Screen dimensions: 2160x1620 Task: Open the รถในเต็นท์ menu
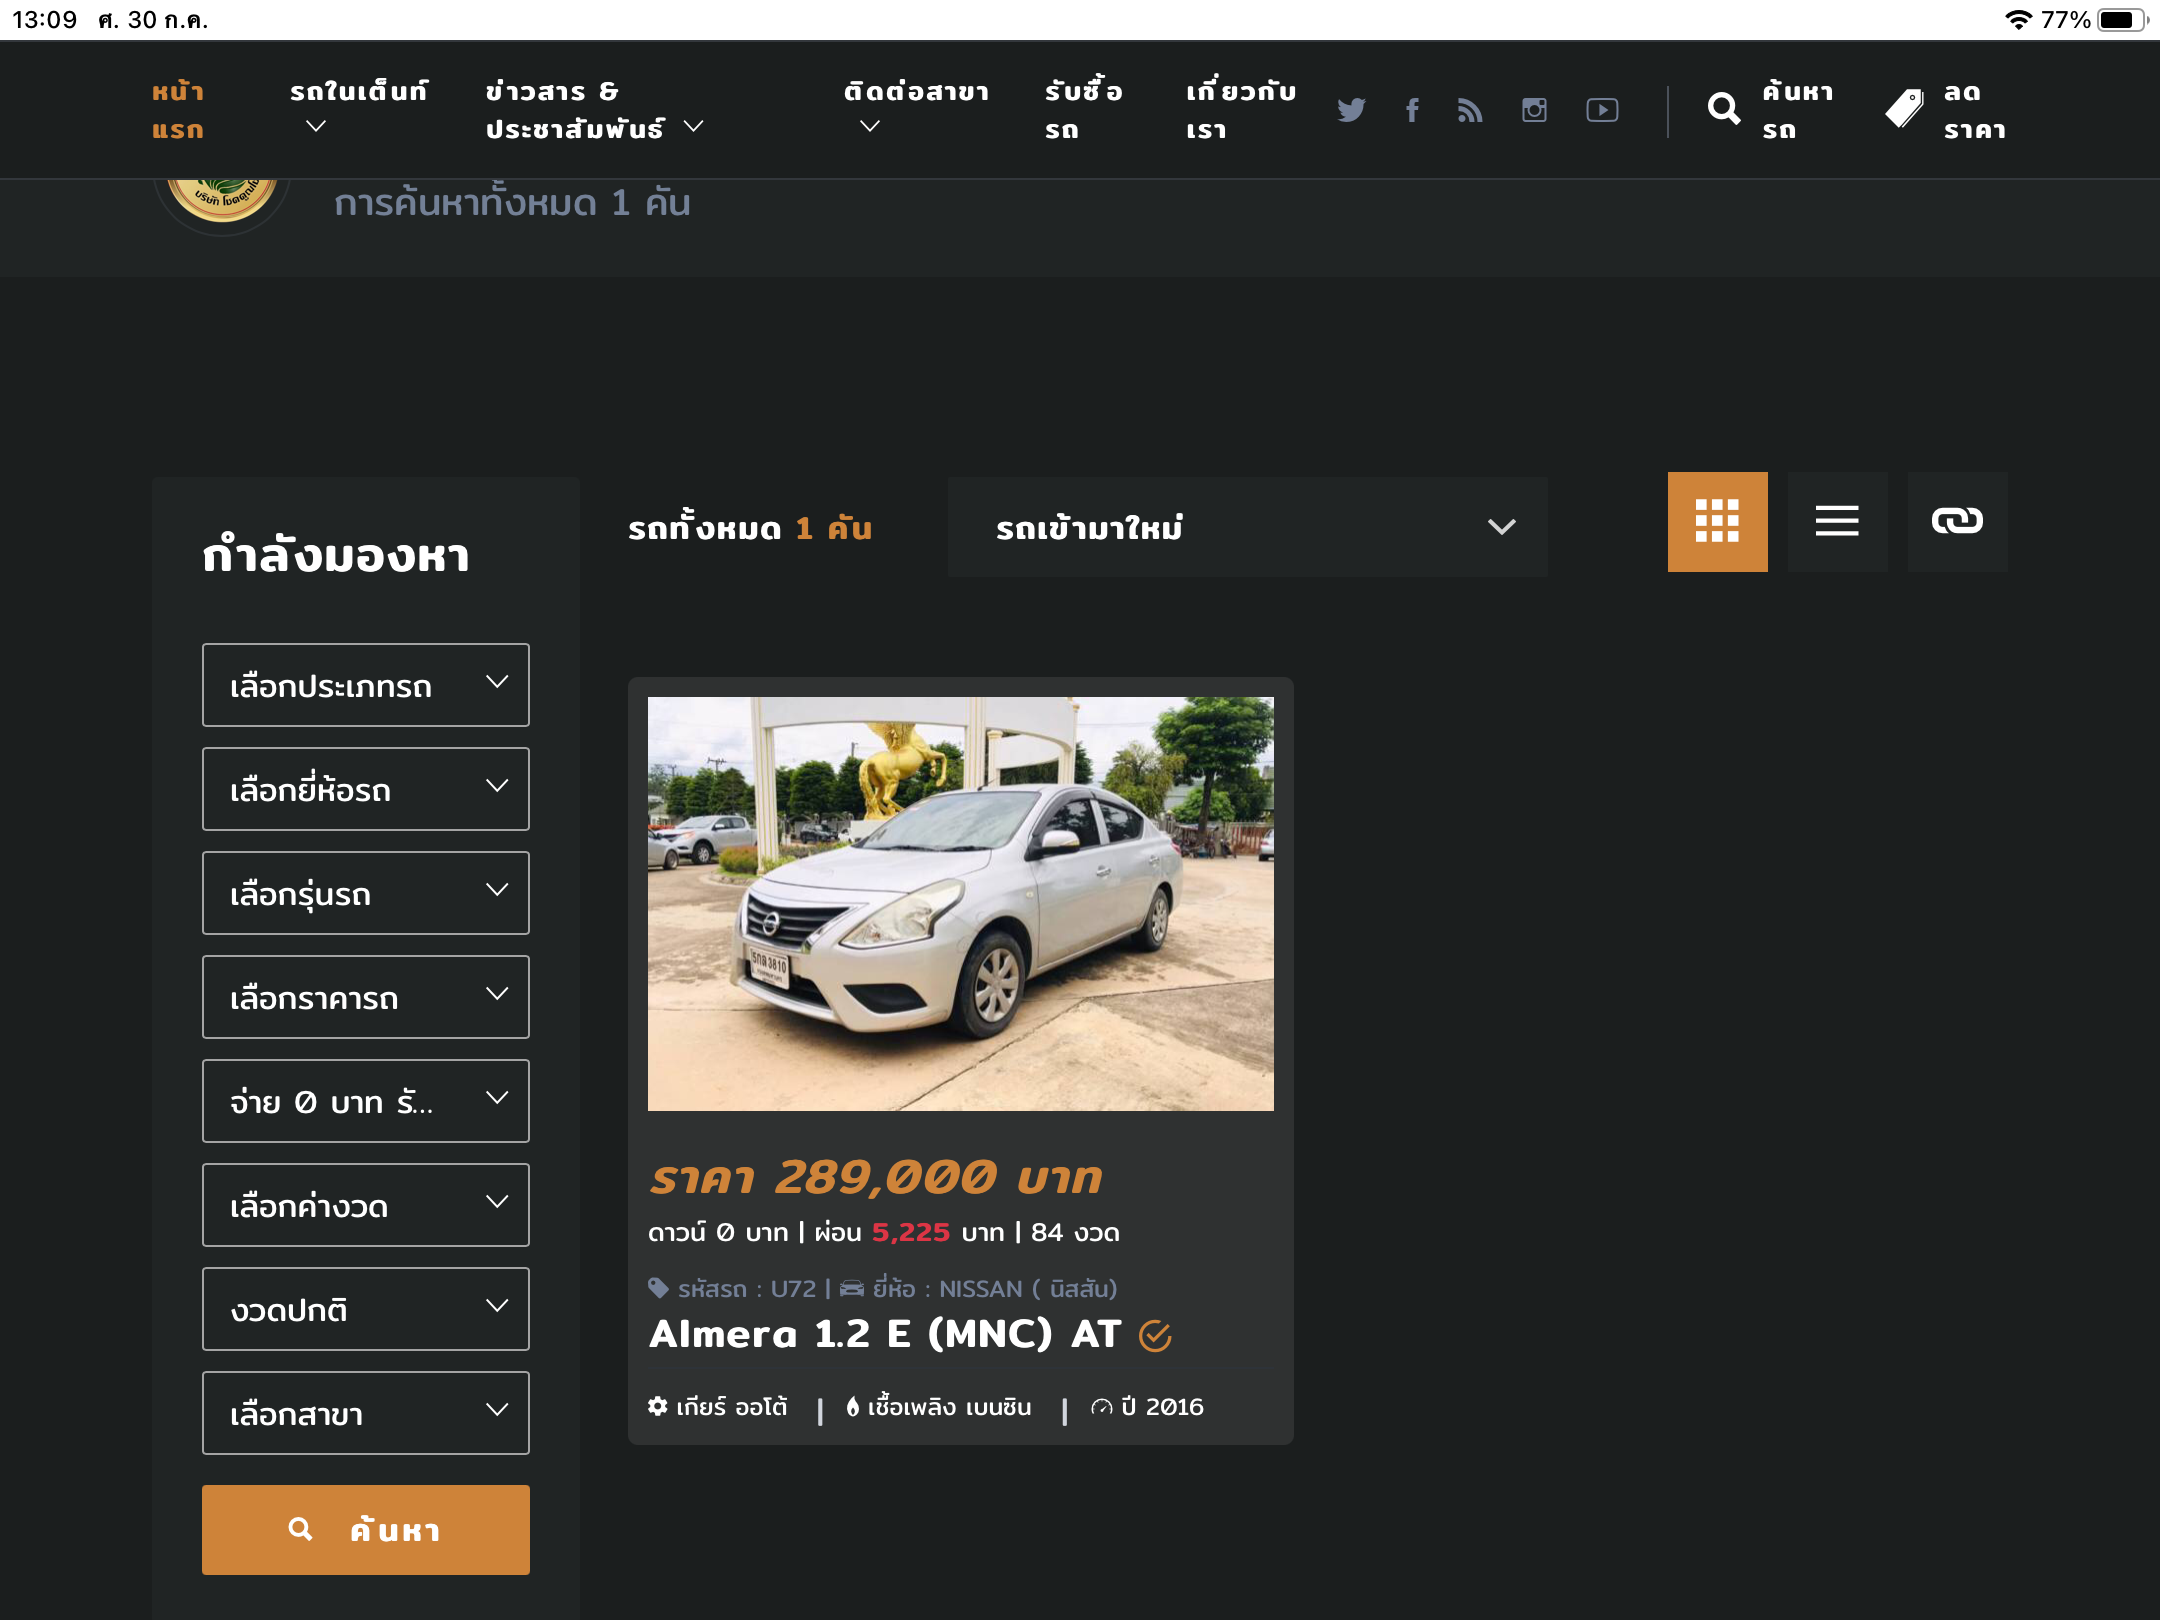coord(358,108)
